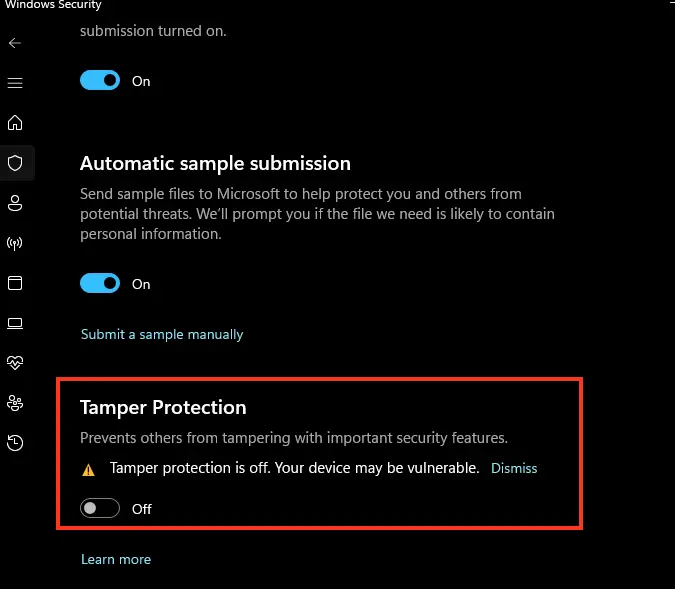Viewport: 675px width, 589px height.
Task: Click the Submit a sample manually link
Action: pyautogui.click(x=162, y=334)
